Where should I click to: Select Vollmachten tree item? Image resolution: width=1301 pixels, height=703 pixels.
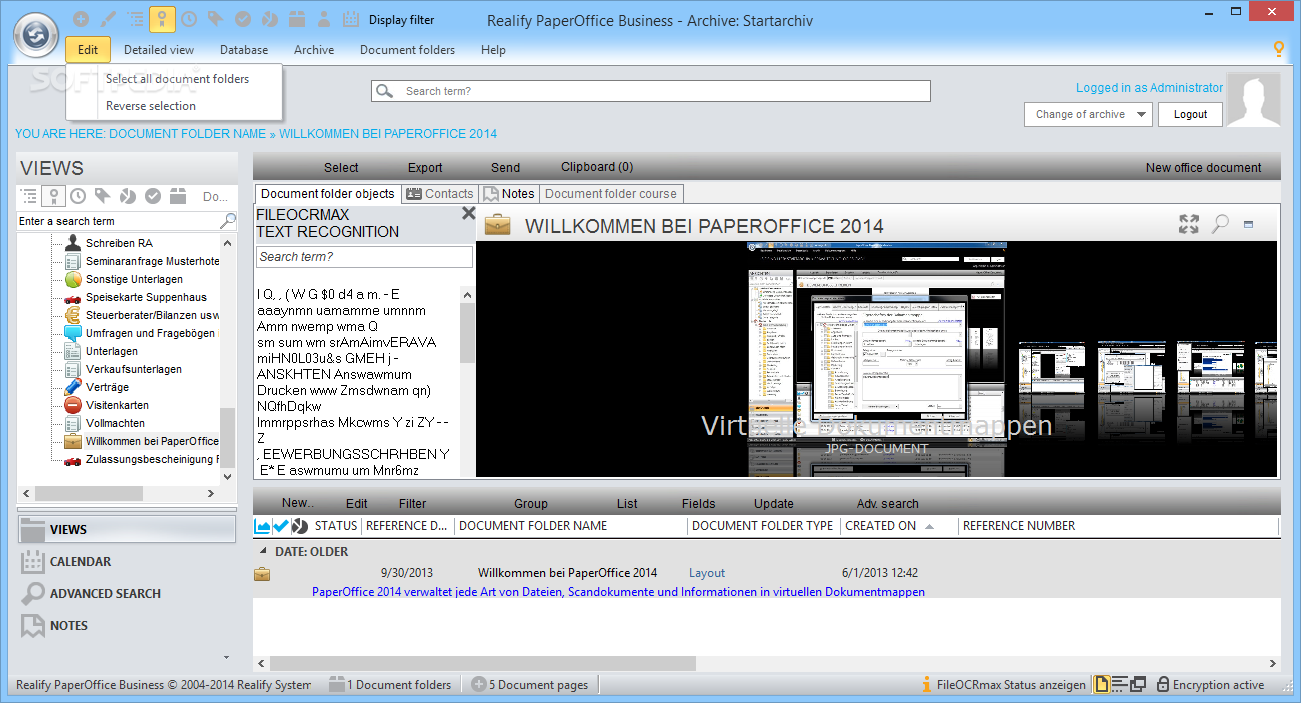[115, 423]
